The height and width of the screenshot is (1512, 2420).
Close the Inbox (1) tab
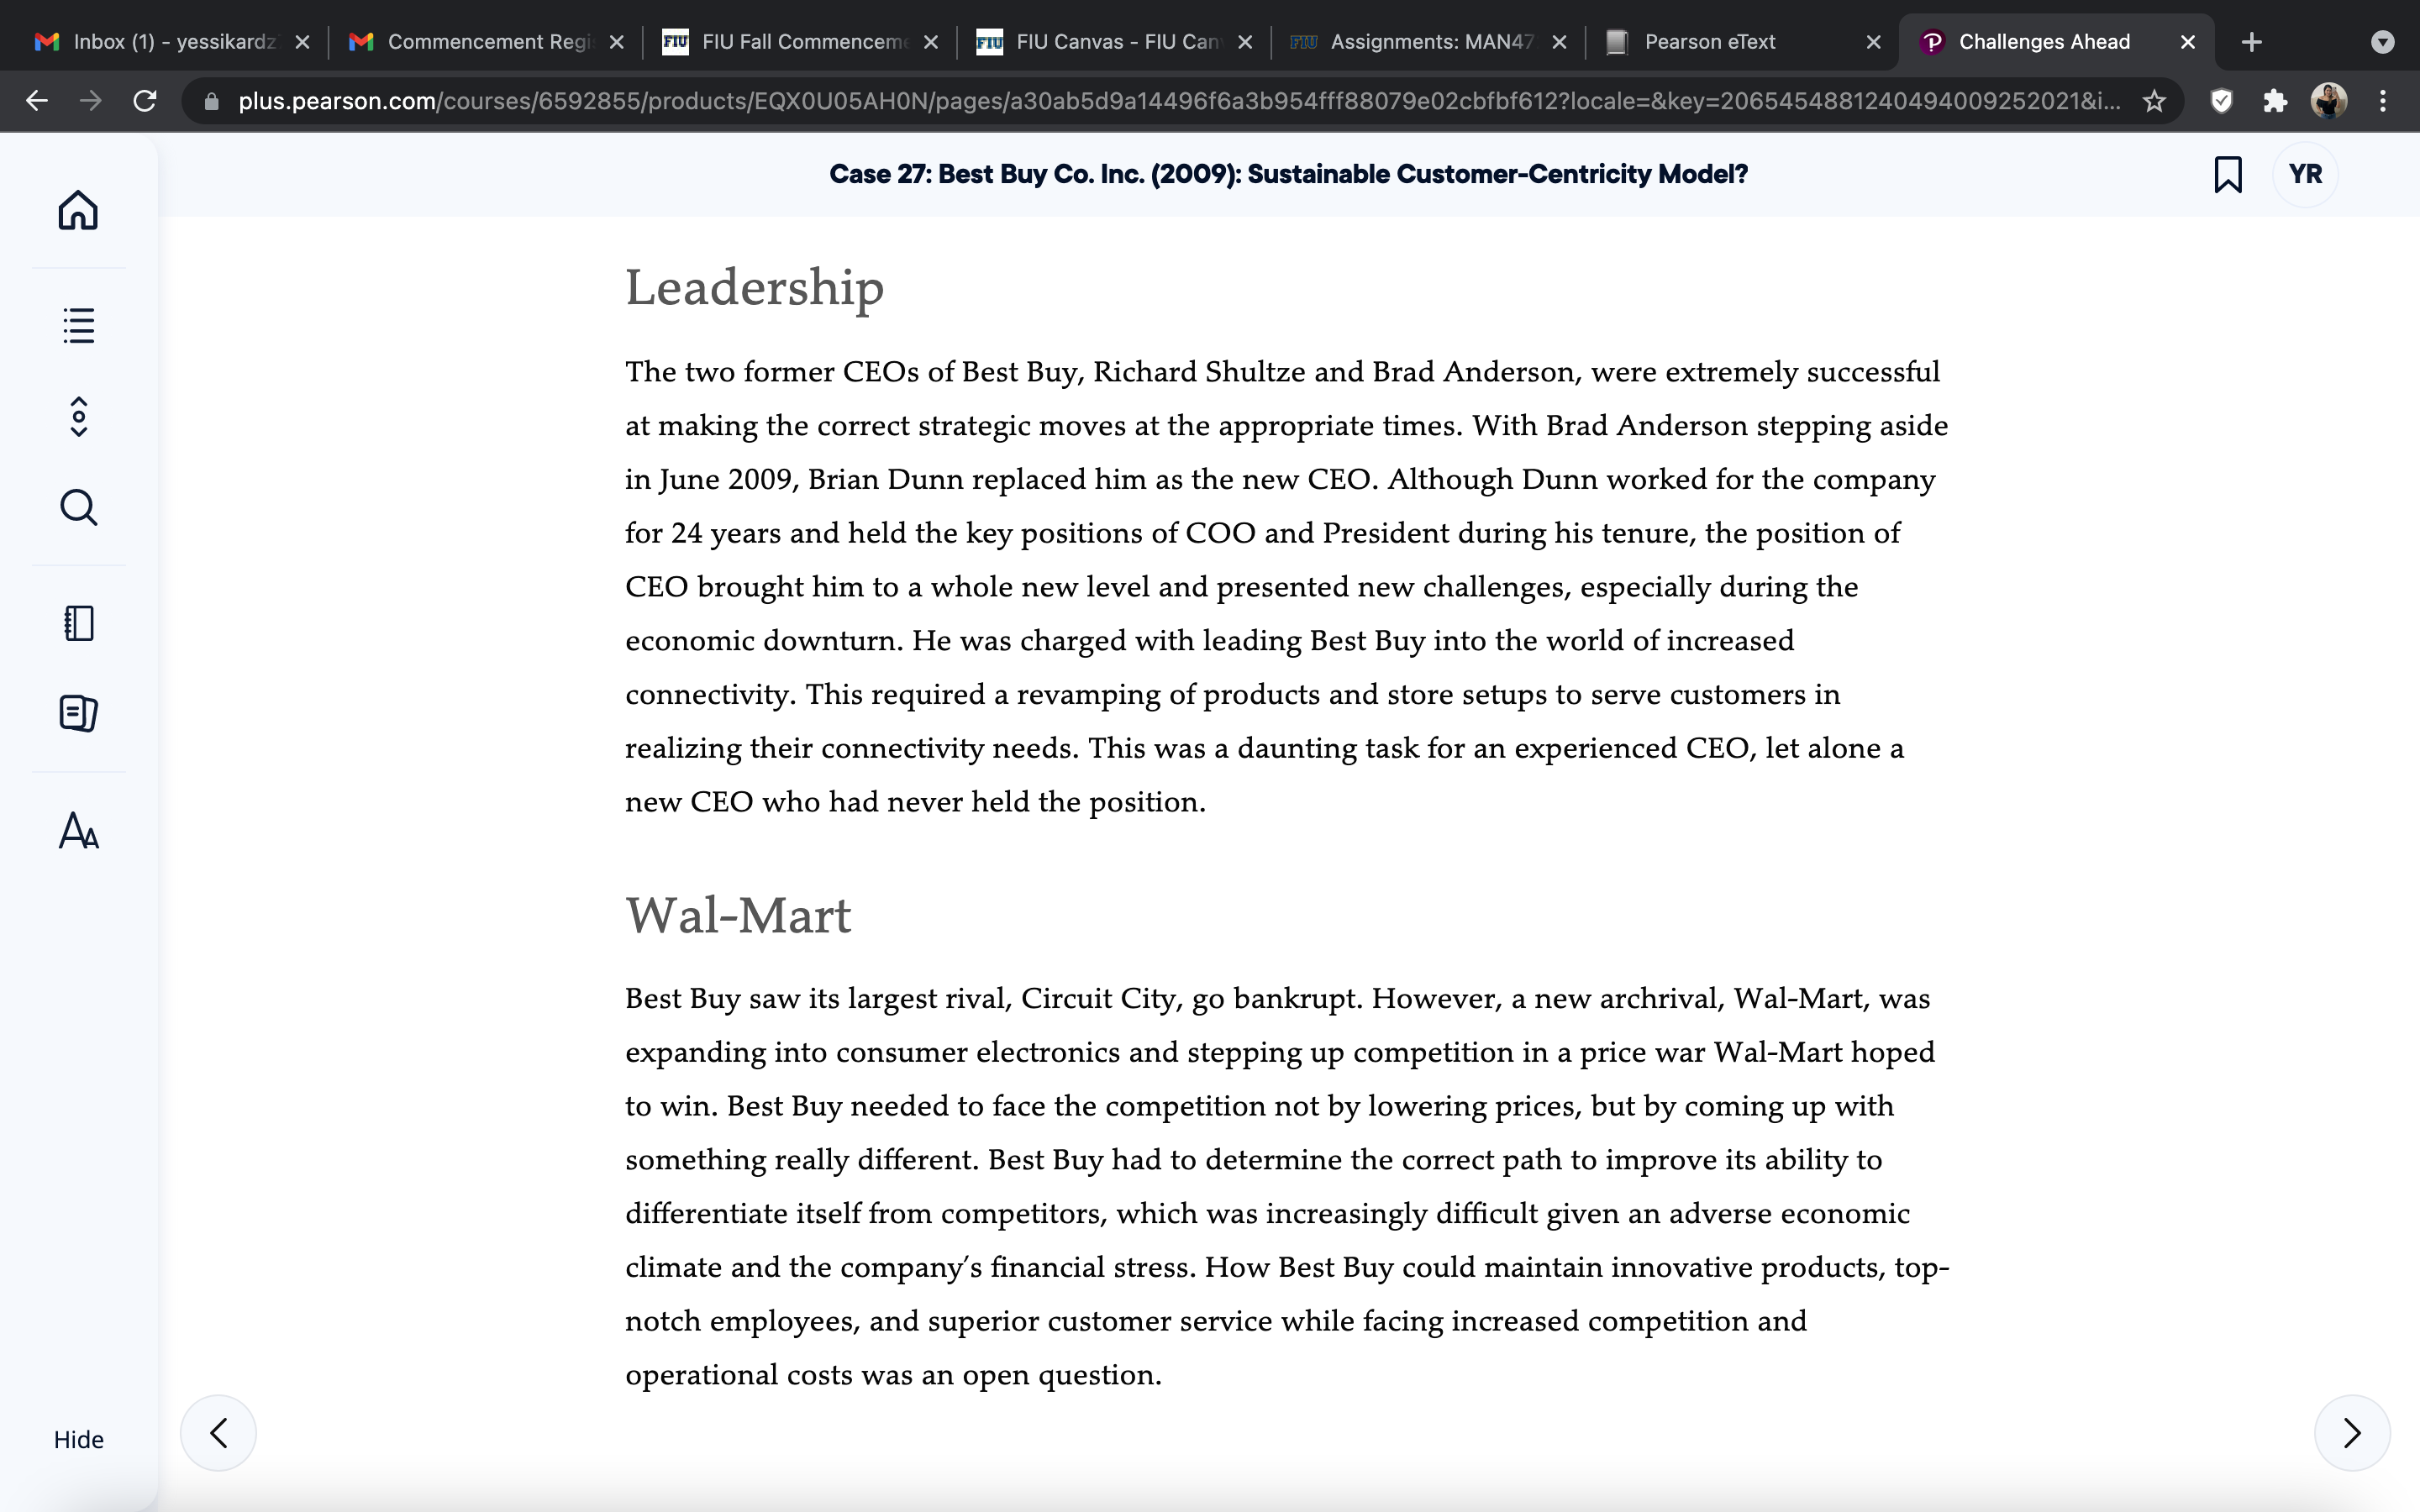tap(303, 42)
